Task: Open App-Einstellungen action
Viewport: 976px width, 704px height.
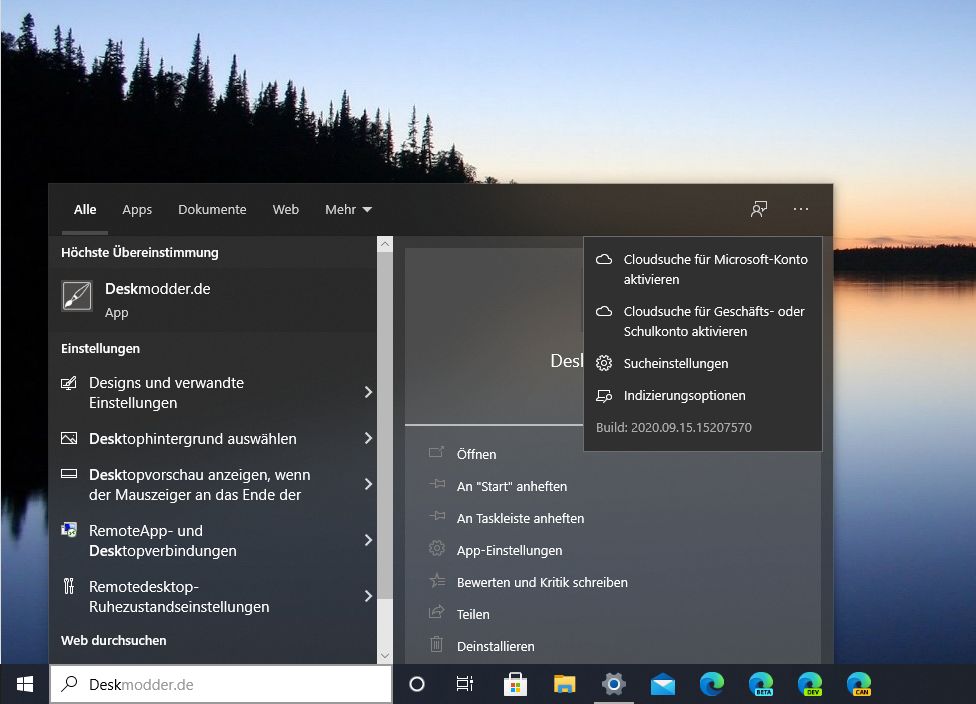Action: (x=509, y=550)
